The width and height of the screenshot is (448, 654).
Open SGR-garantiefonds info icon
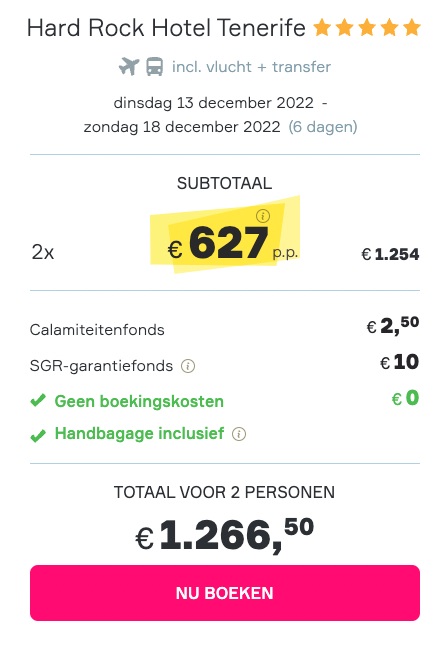point(188,366)
